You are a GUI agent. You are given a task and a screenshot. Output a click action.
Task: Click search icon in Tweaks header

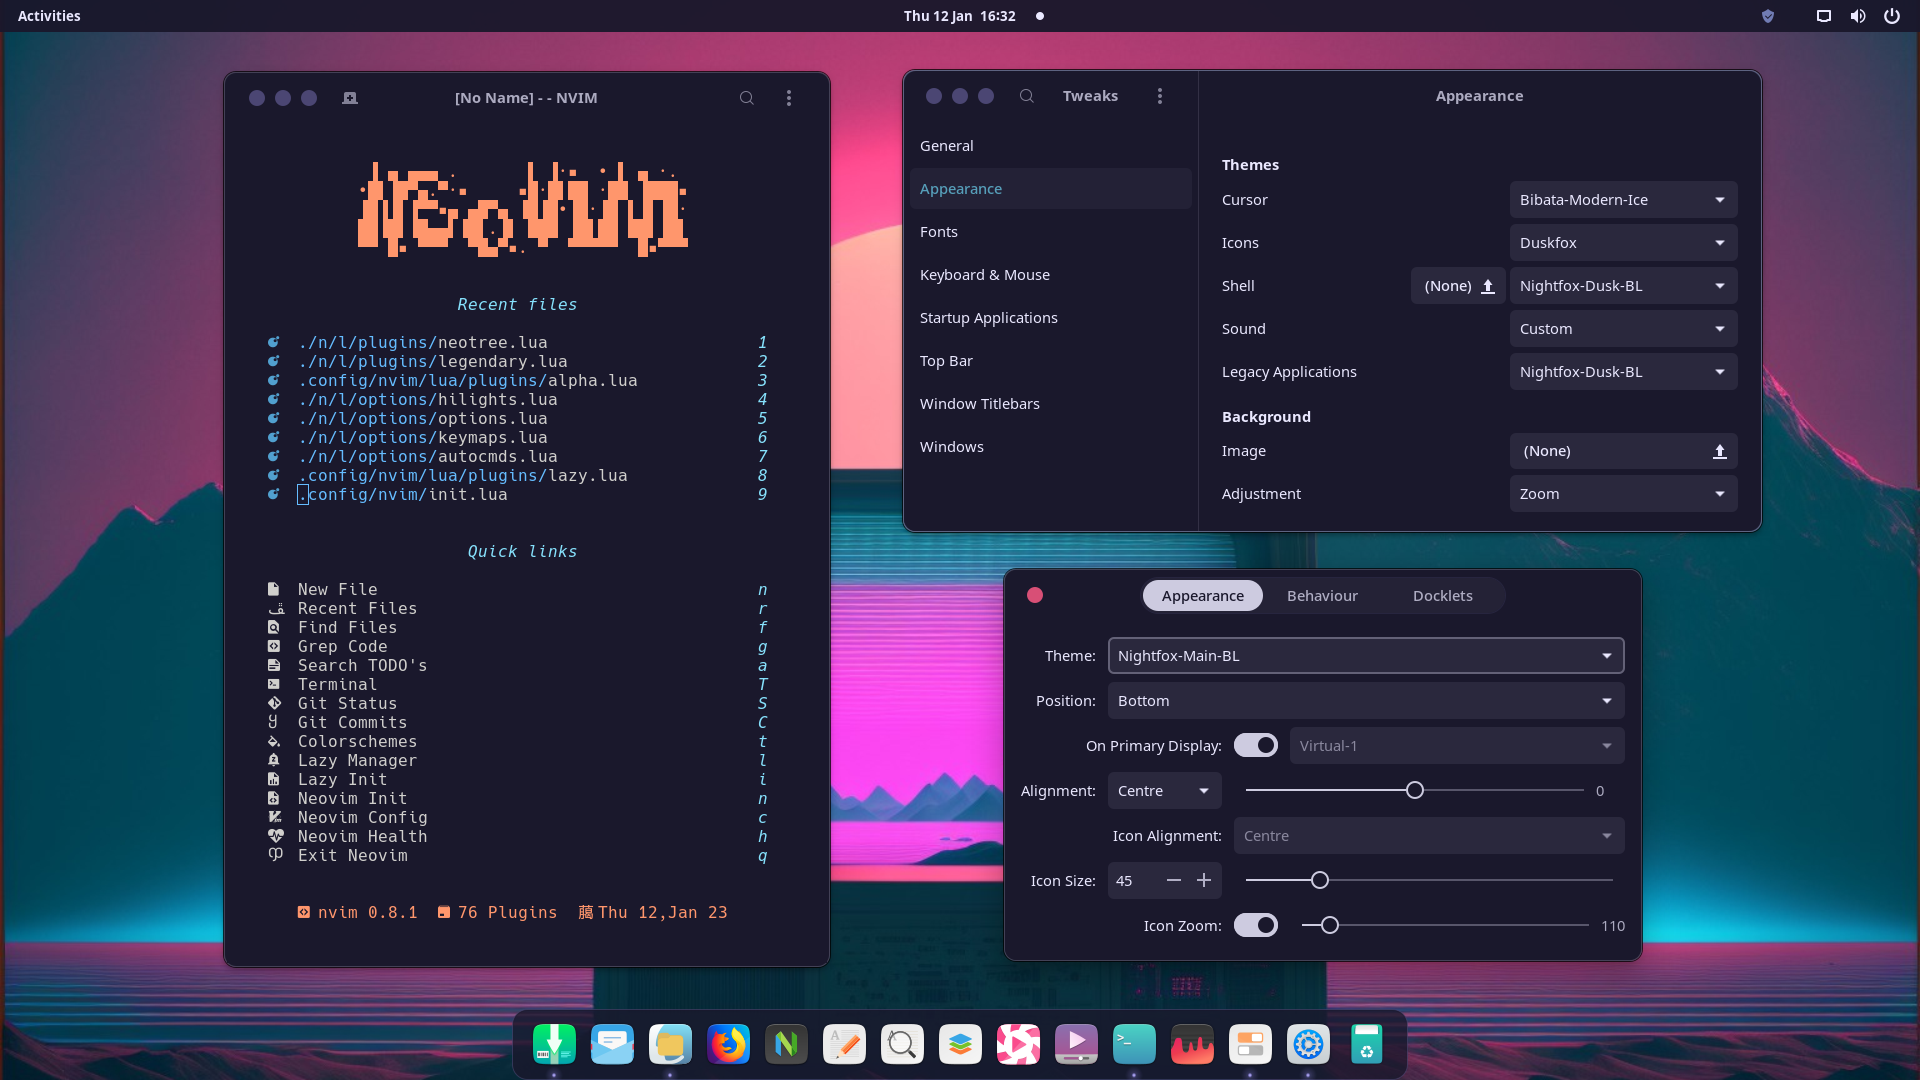[1026, 96]
